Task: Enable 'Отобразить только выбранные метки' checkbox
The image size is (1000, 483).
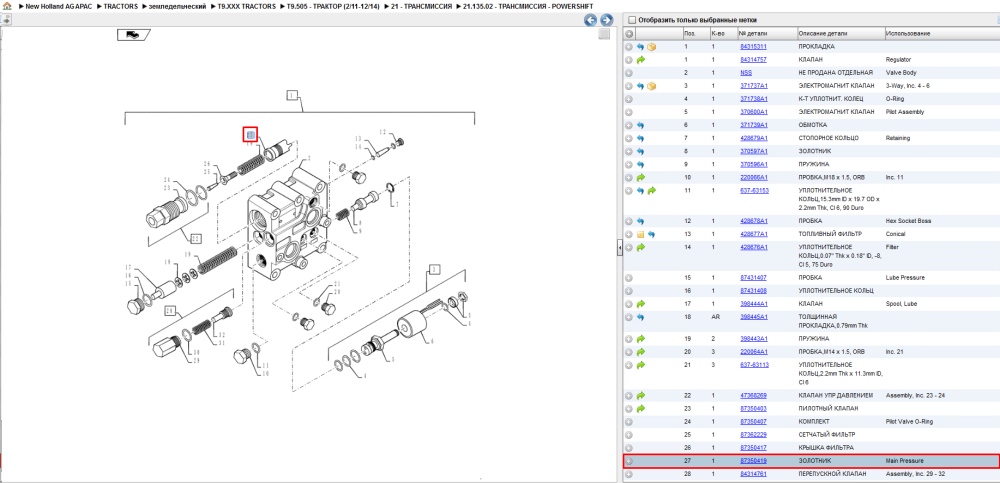Action: coord(632,20)
